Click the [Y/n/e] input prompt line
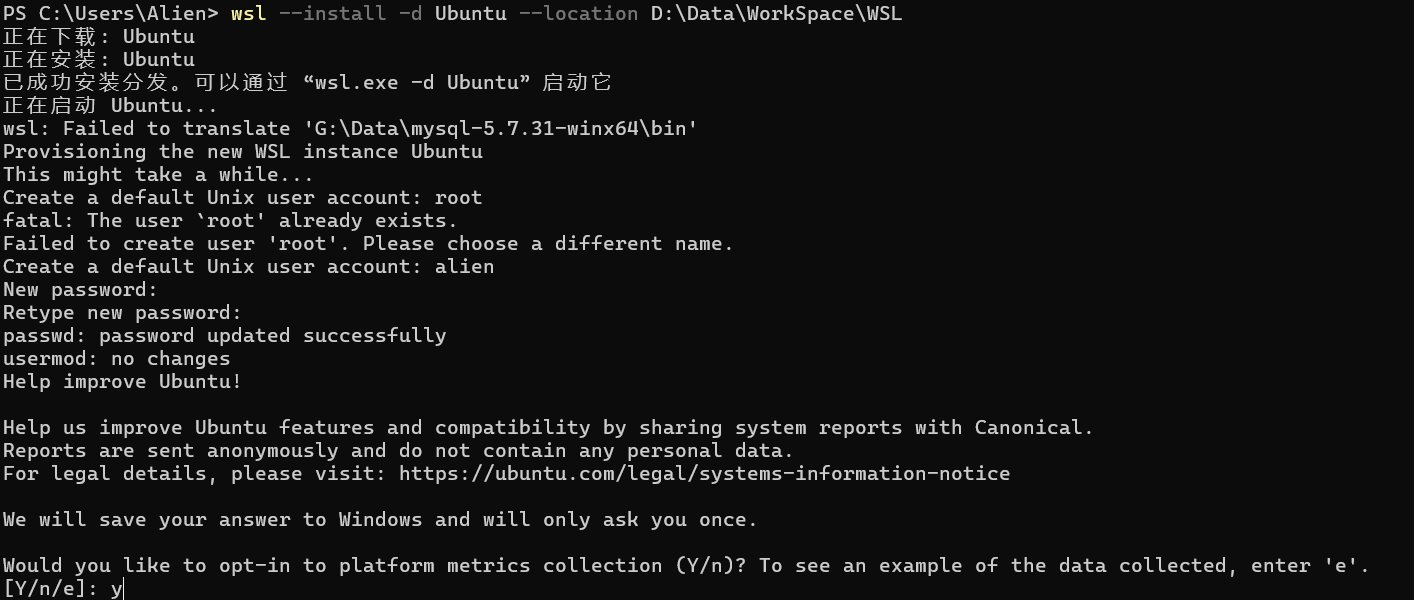Image resolution: width=1414 pixels, height=600 pixels. [x=63, y=589]
